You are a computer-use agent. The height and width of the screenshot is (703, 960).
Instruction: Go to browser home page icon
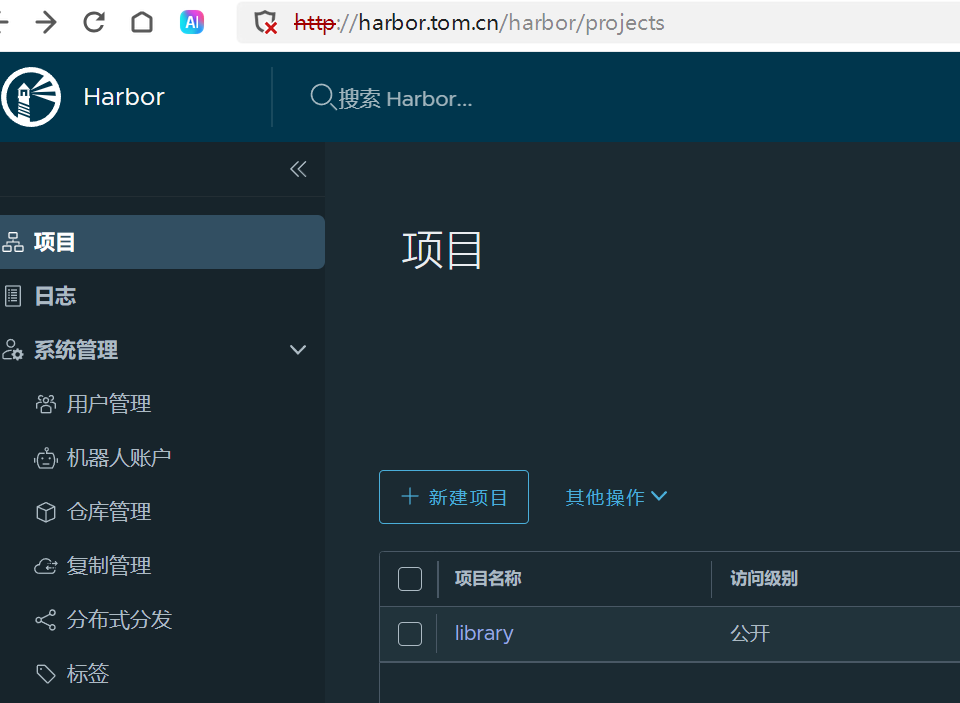[142, 23]
